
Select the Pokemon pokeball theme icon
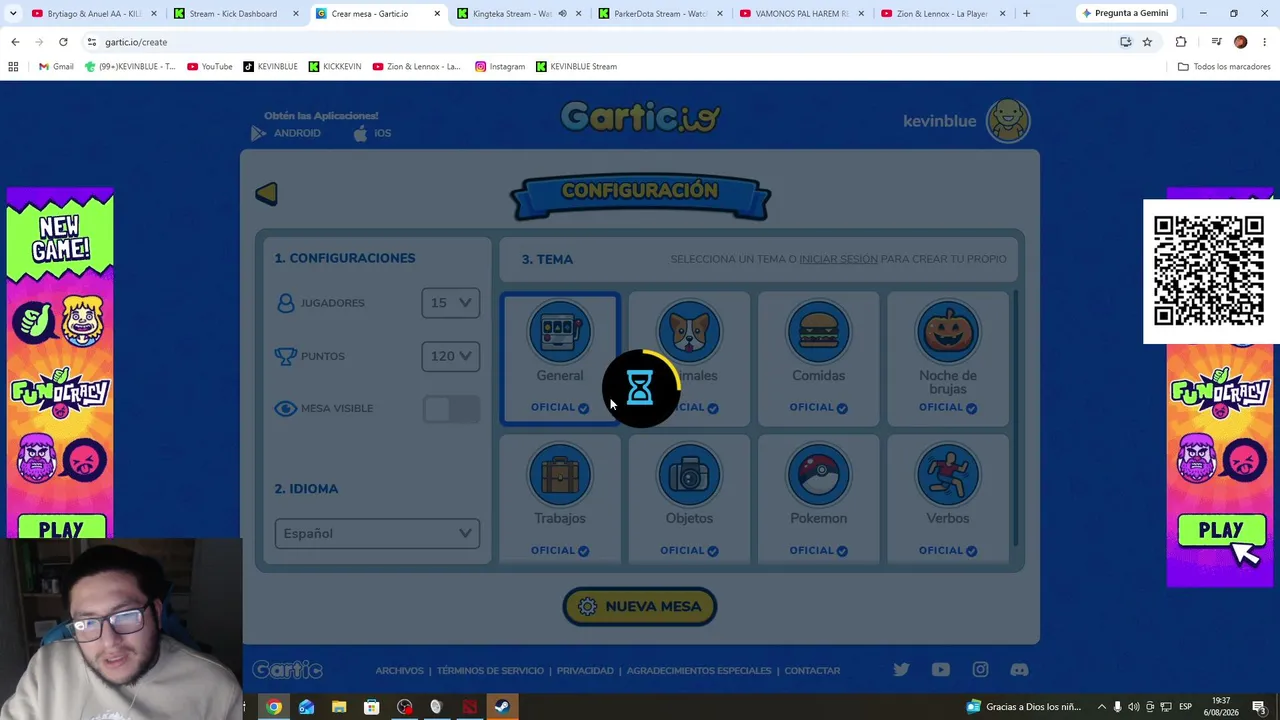tap(818, 475)
